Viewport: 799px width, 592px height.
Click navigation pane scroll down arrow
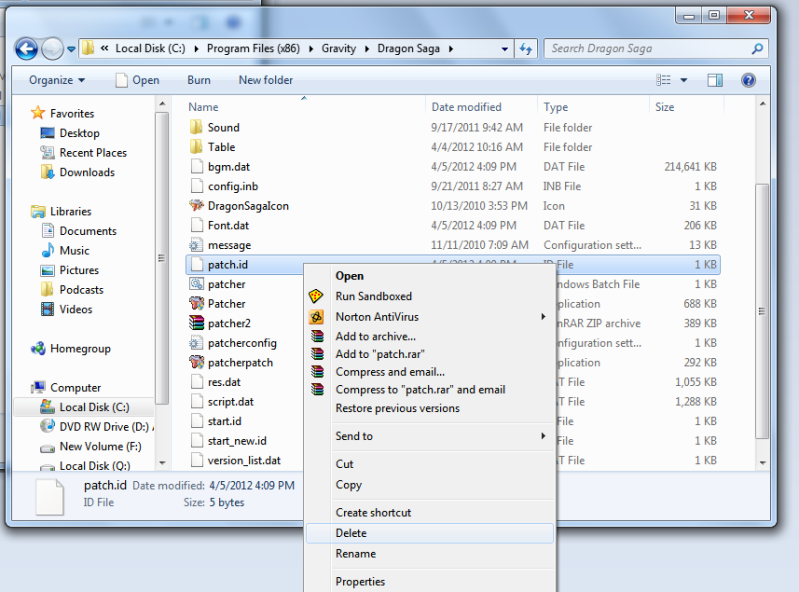coord(162,463)
